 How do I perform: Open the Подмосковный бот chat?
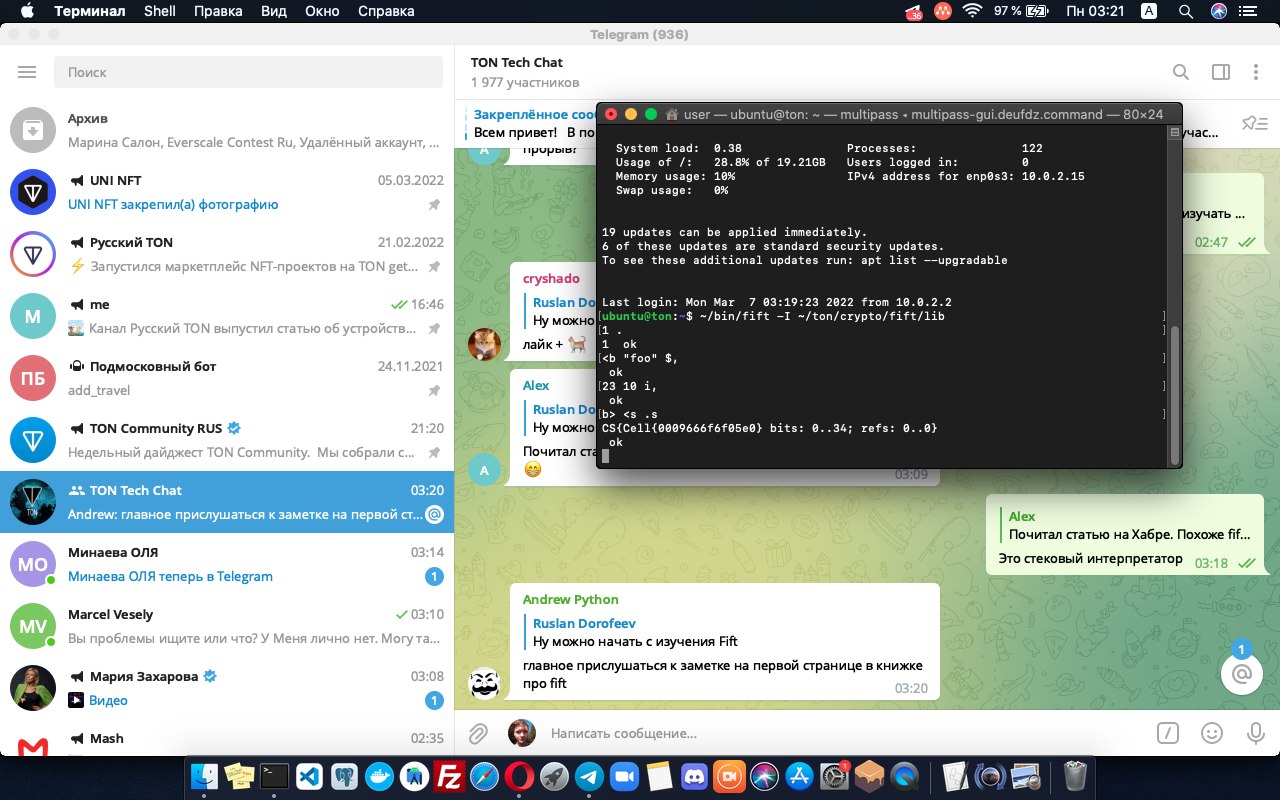pyautogui.click(x=227, y=378)
